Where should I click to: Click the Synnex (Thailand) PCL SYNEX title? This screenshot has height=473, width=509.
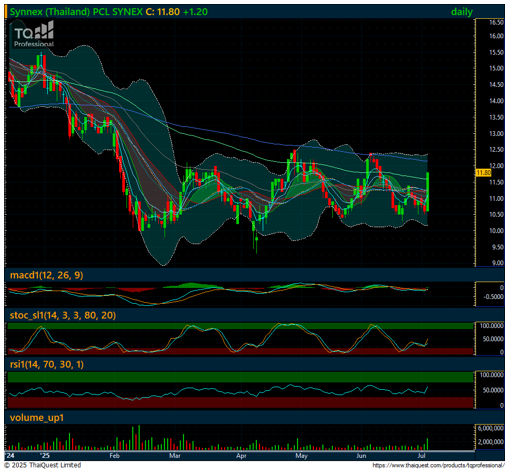pyautogui.click(x=76, y=12)
